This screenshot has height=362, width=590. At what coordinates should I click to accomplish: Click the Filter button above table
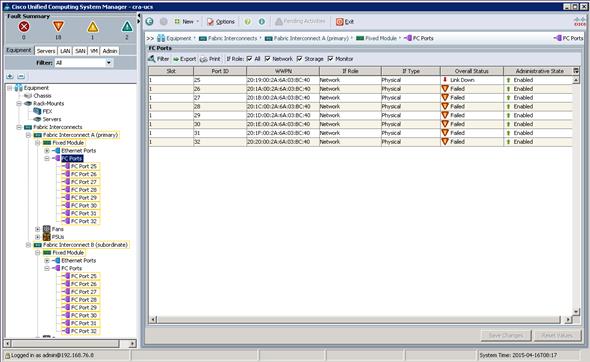[x=158, y=59]
